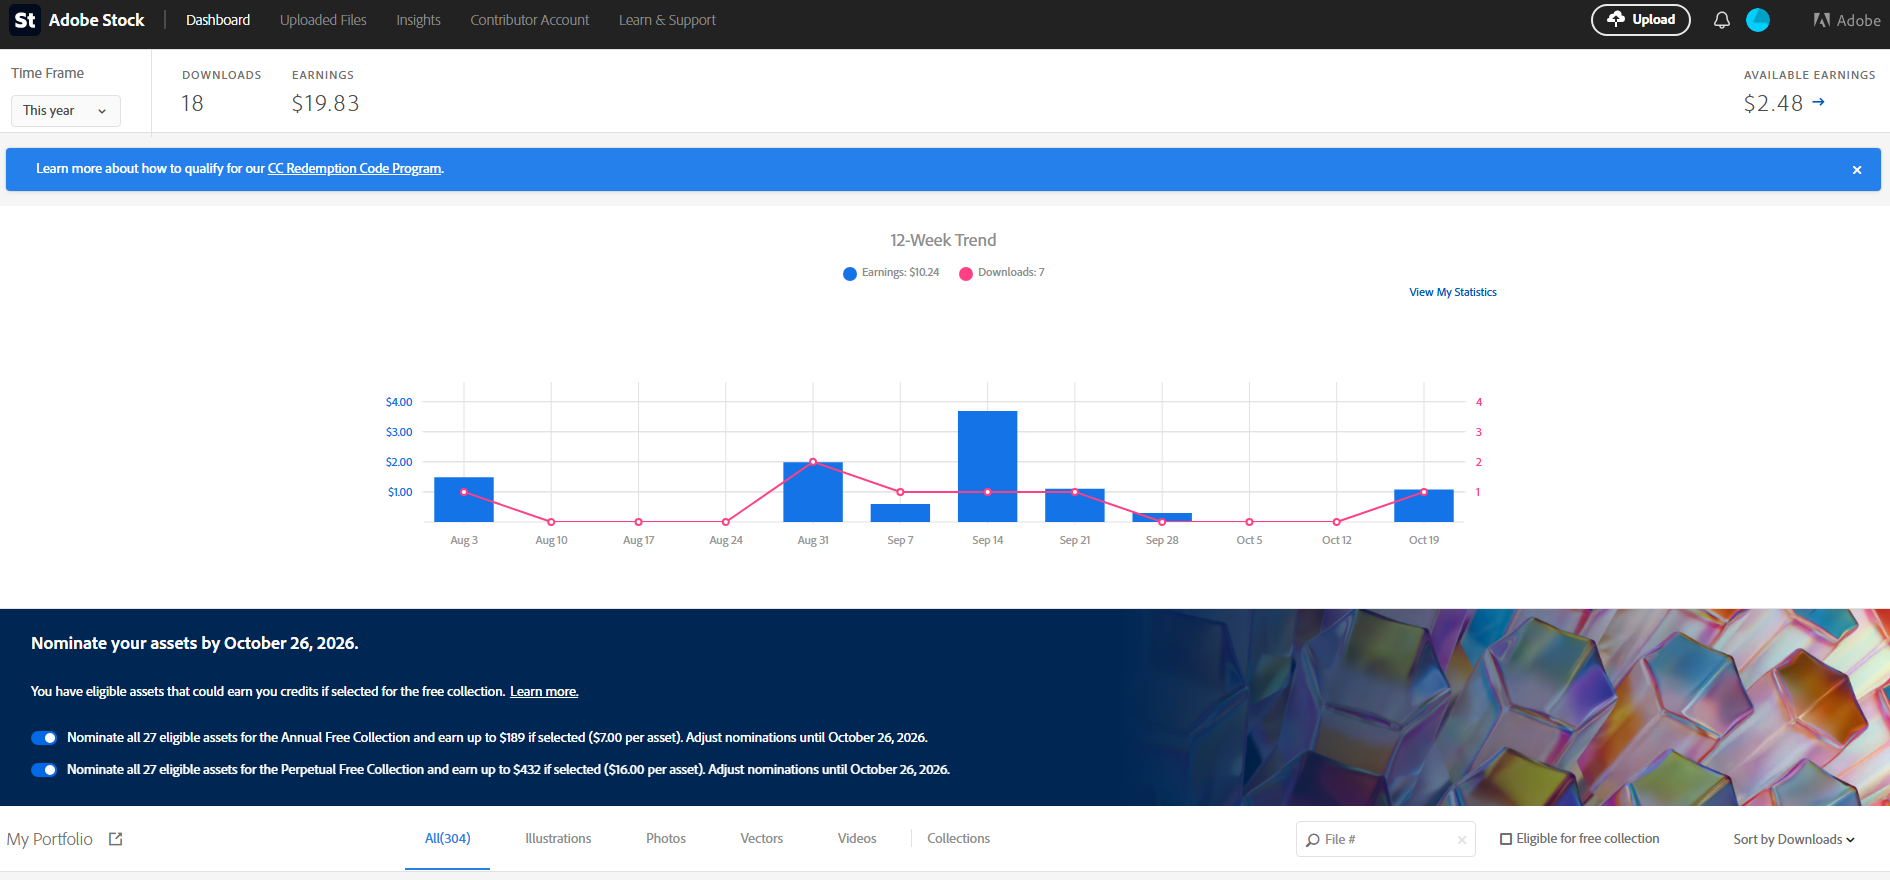Screen dimensions: 1890x880
Task: Click the Adobe Stock St logo icon
Action: tap(25, 20)
